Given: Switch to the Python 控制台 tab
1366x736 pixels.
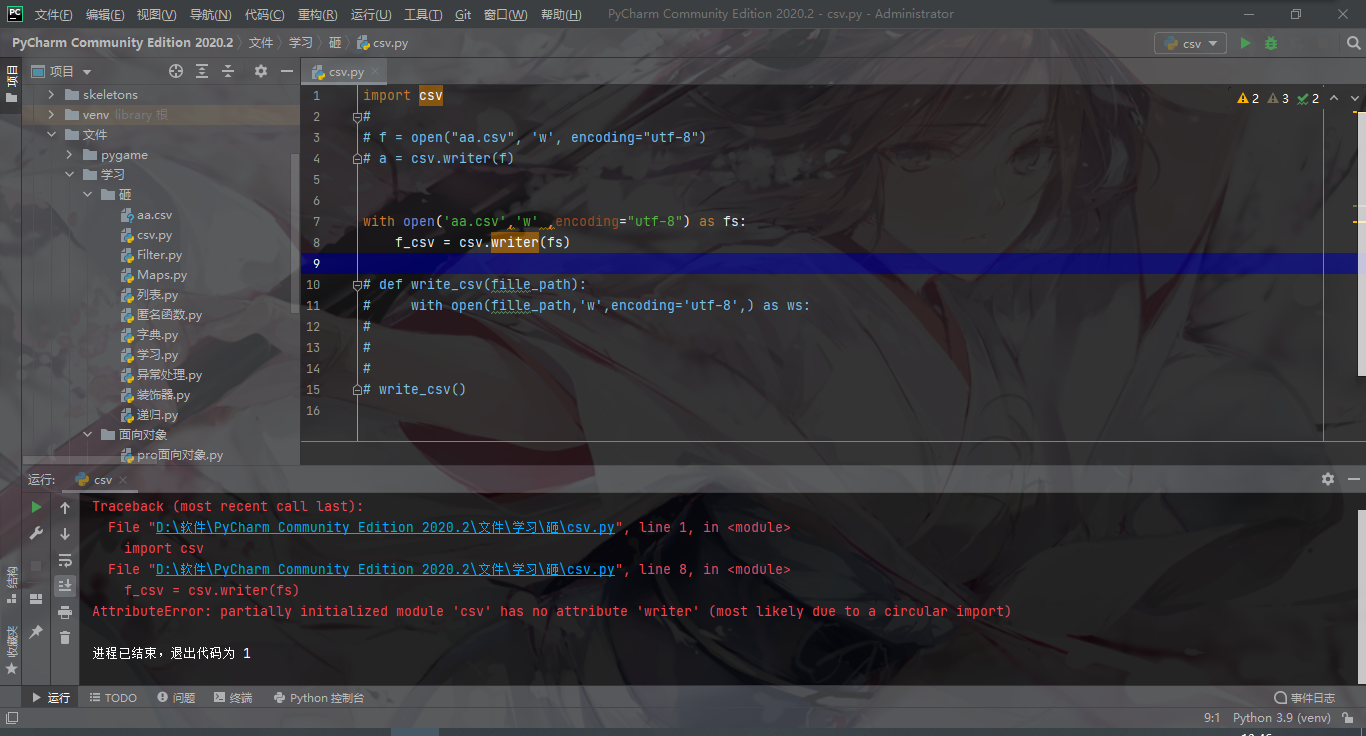Looking at the screenshot, I should point(319,697).
